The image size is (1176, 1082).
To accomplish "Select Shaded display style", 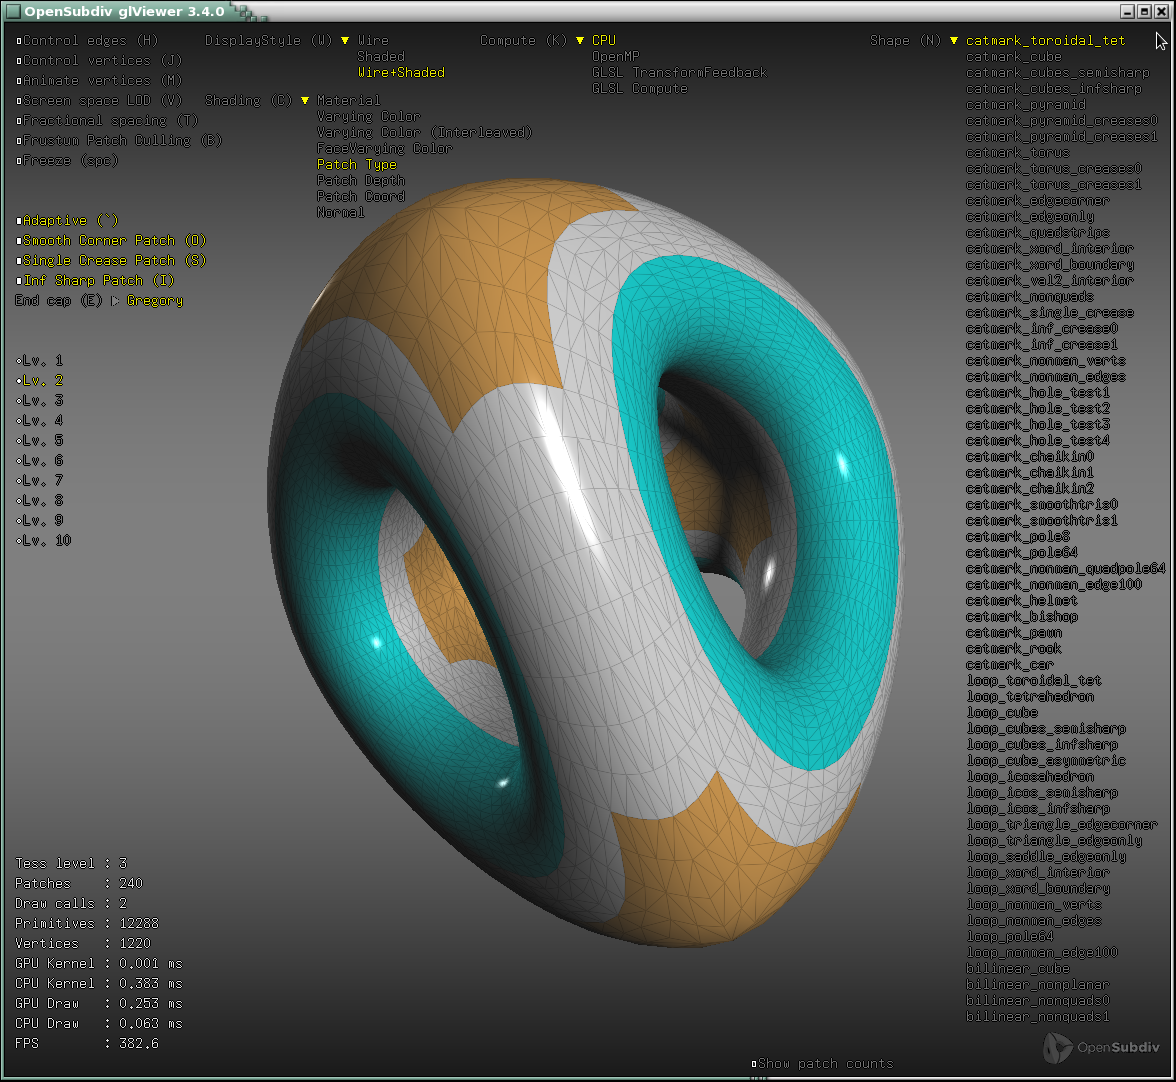I will pos(381,57).
